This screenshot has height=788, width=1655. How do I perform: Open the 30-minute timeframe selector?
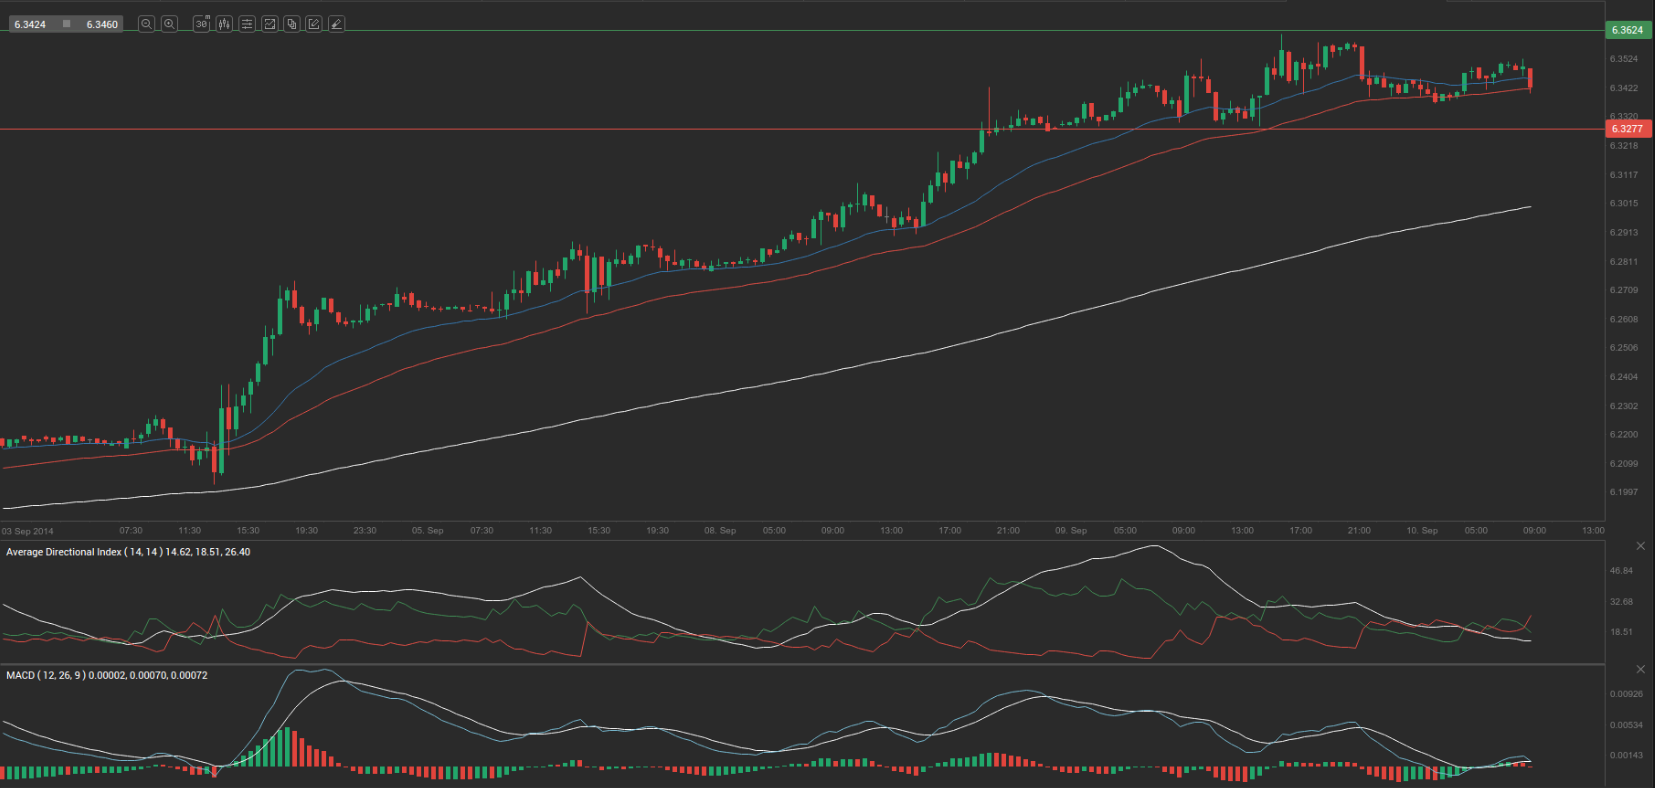point(201,24)
